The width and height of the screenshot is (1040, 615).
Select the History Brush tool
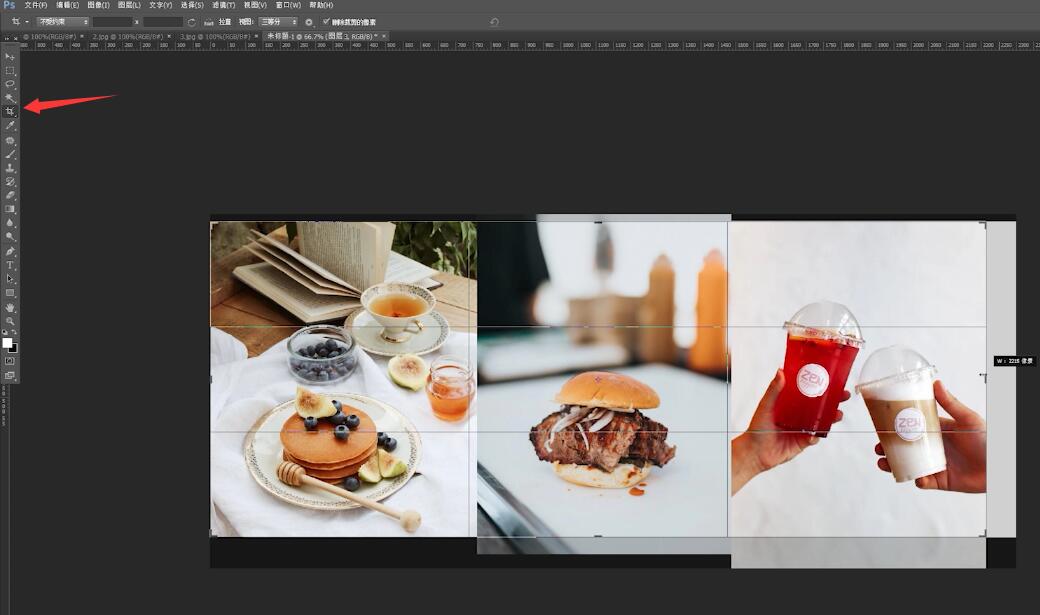(10, 182)
